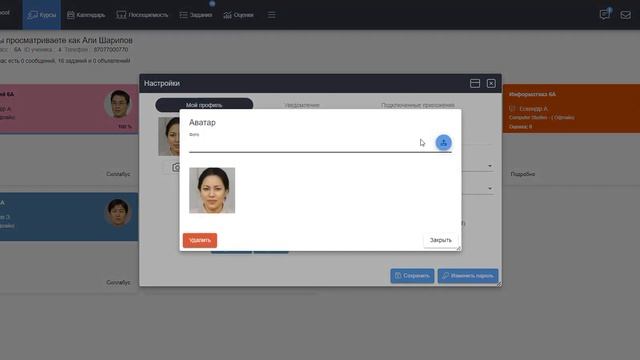This screenshot has height=360, width=640.
Task: Close the Настройки window
Action: pos(491,83)
